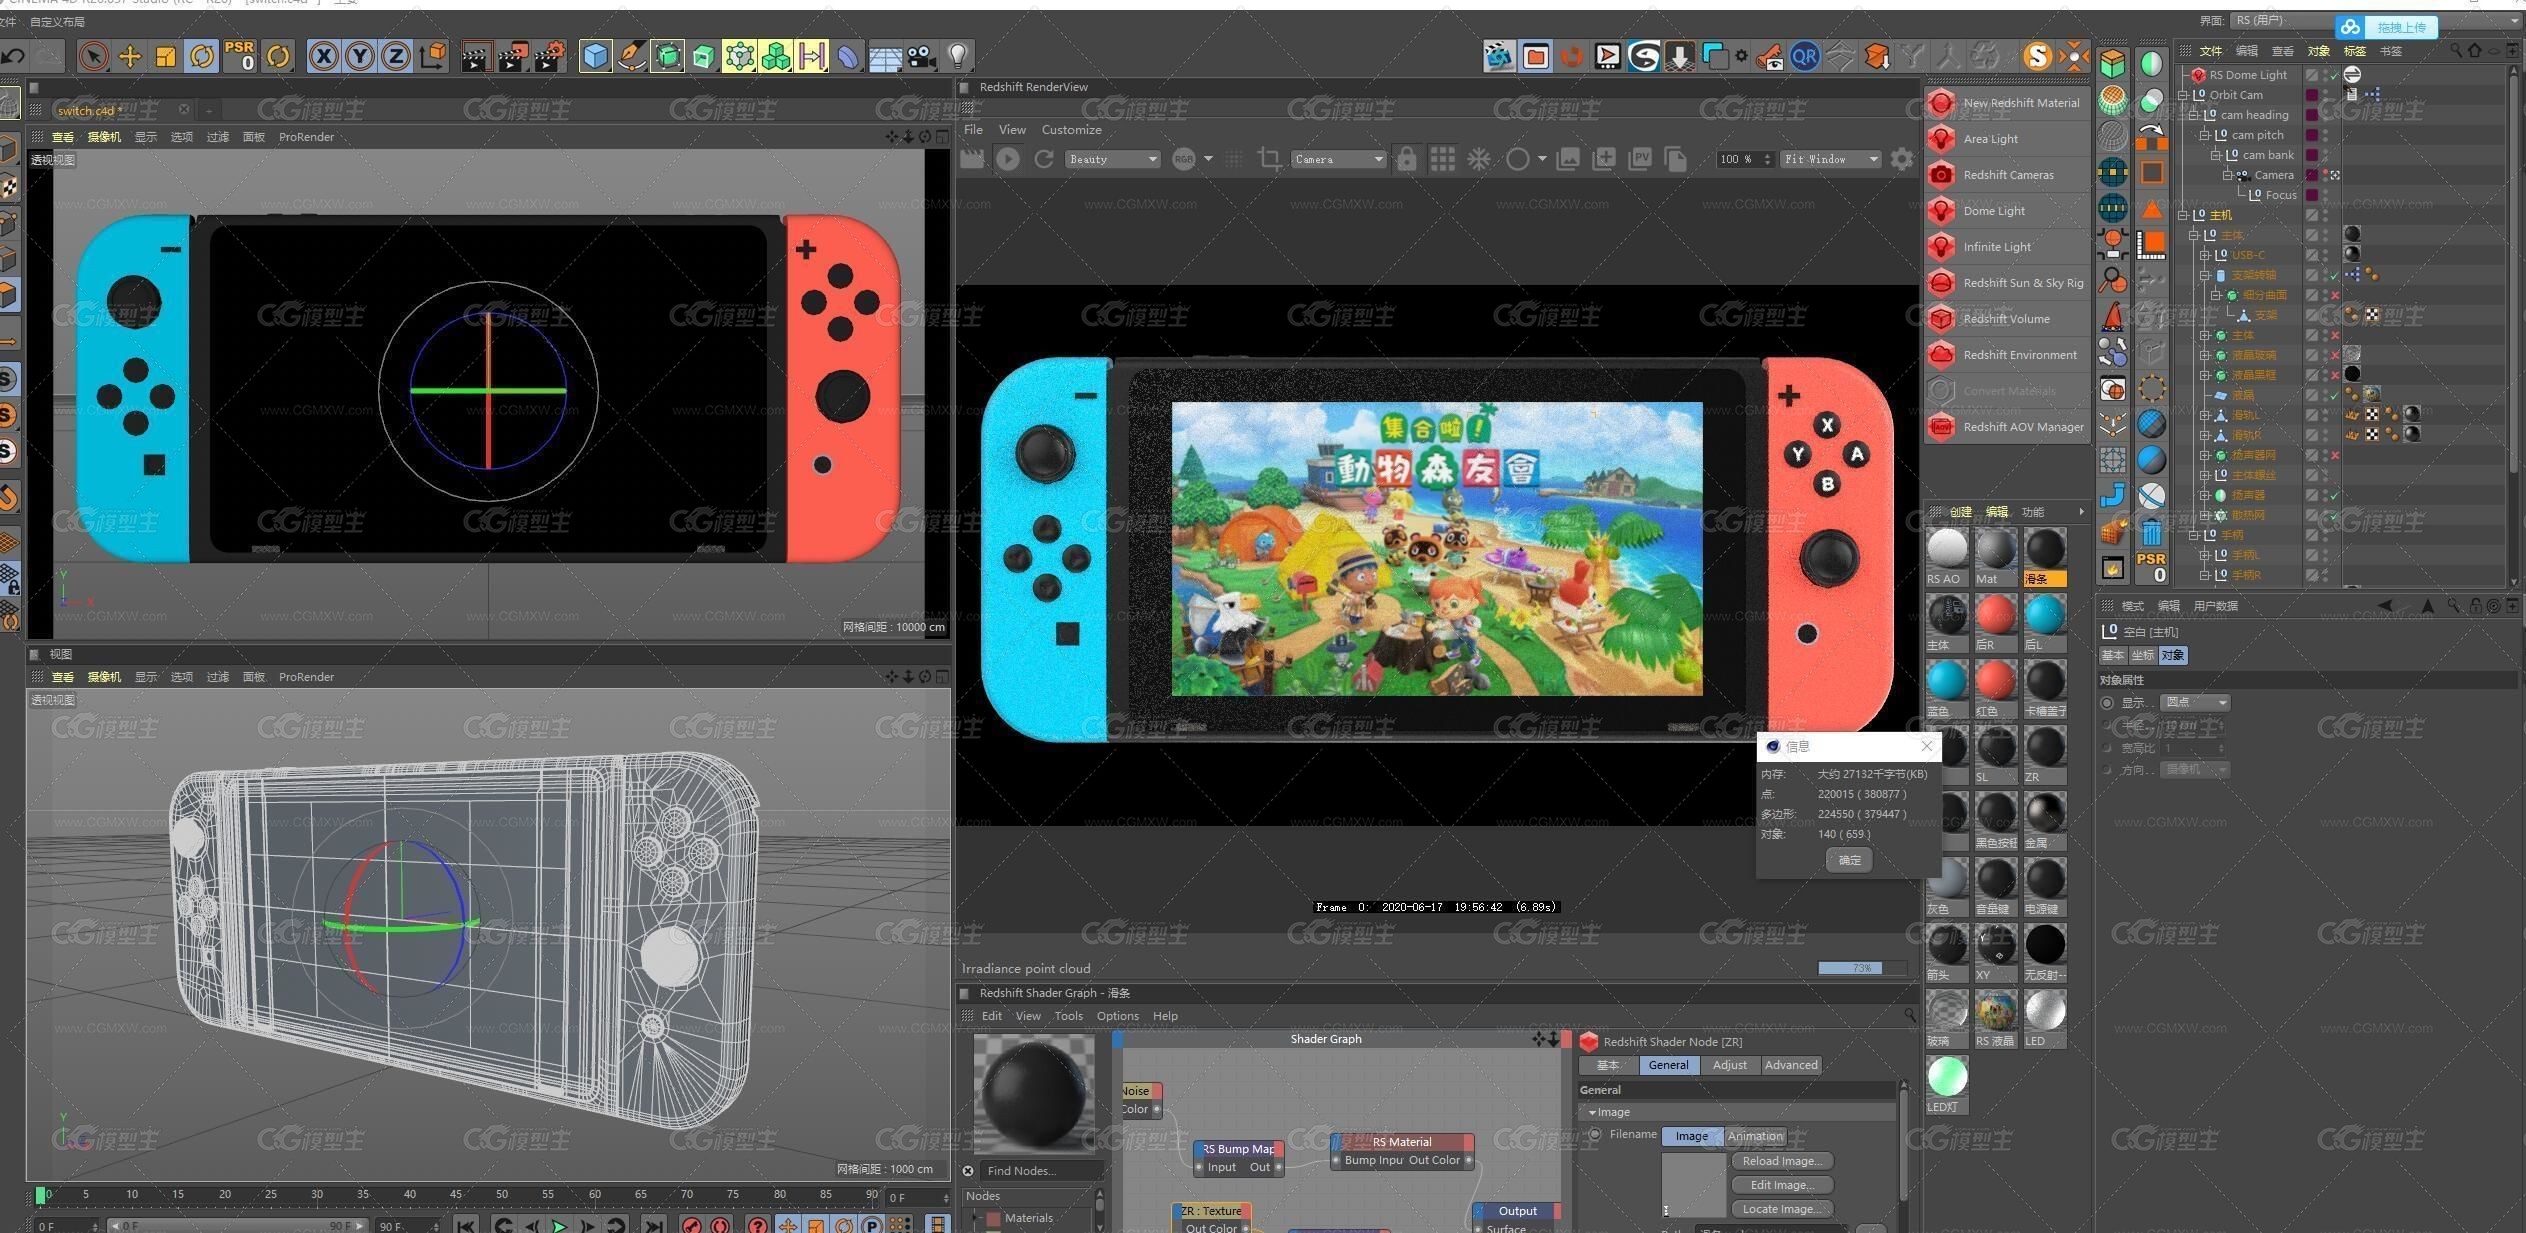The image size is (2526, 1233).
Task: Open the 显示 圆点 dropdown
Action: click(x=2195, y=703)
